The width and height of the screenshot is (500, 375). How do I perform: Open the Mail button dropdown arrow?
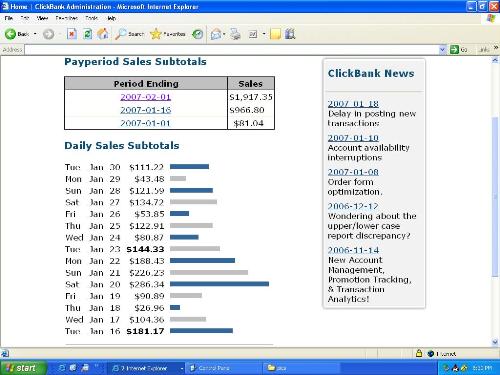224,34
